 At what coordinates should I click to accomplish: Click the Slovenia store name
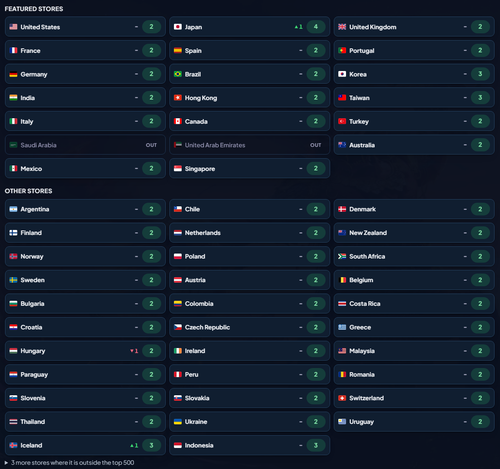(x=33, y=398)
